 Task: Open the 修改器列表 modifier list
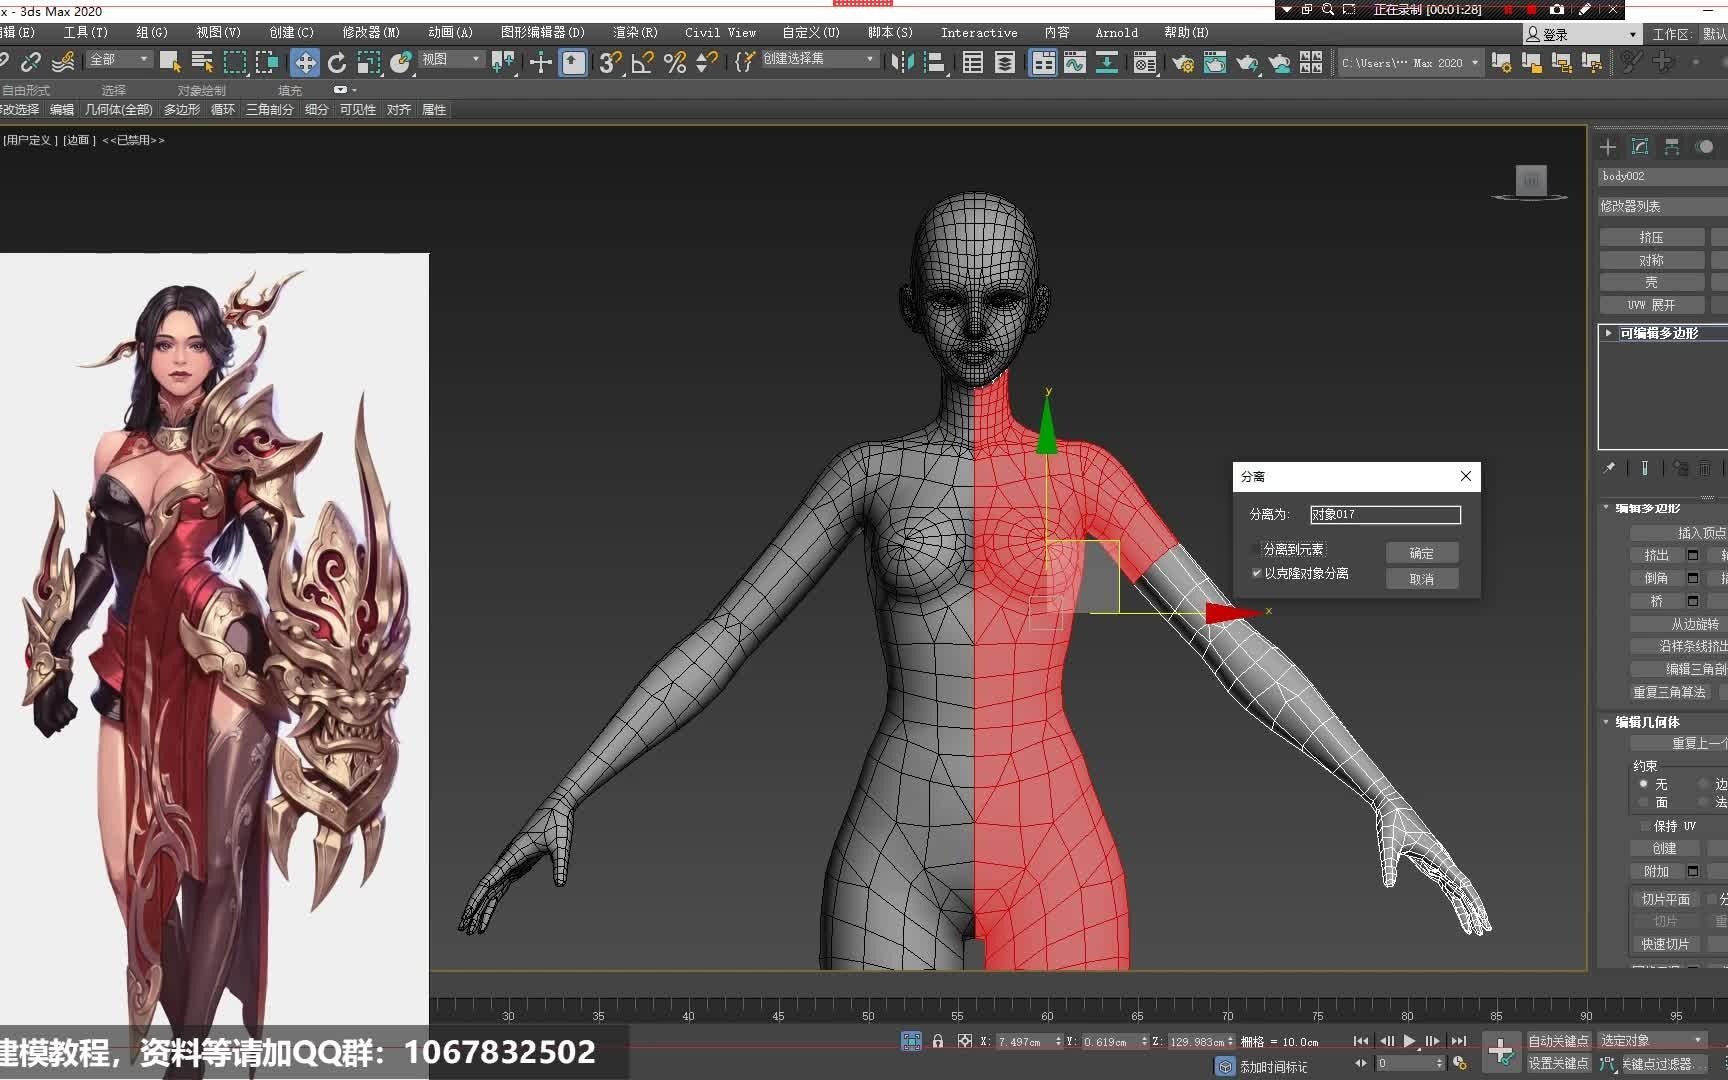click(x=1662, y=206)
